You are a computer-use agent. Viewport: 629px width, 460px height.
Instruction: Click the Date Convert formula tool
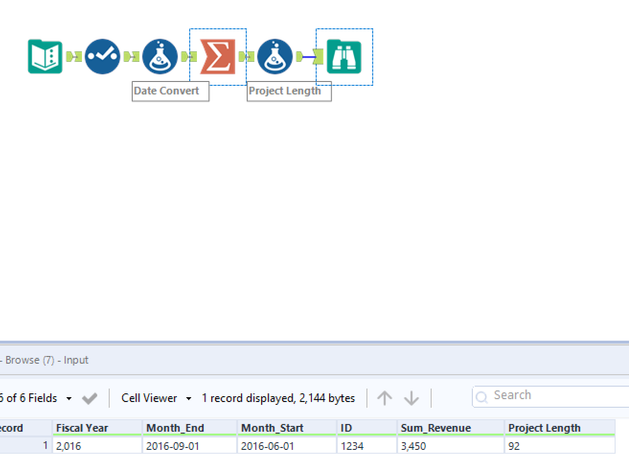click(x=160, y=57)
